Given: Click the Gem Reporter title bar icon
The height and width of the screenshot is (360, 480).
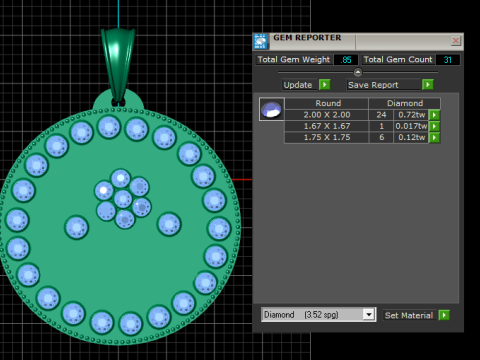Looking at the screenshot, I should [x=260, y=41].
